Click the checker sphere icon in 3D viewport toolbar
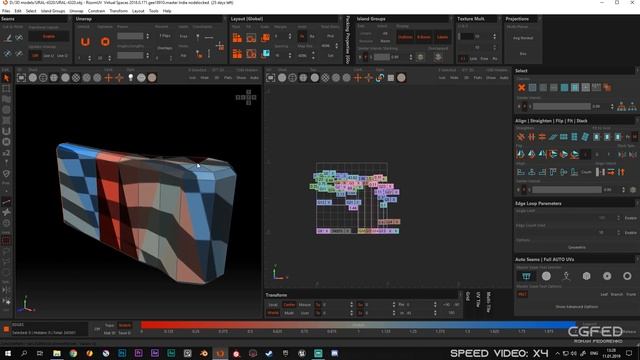Screen dimensions: 640x360 pos(76,78)
